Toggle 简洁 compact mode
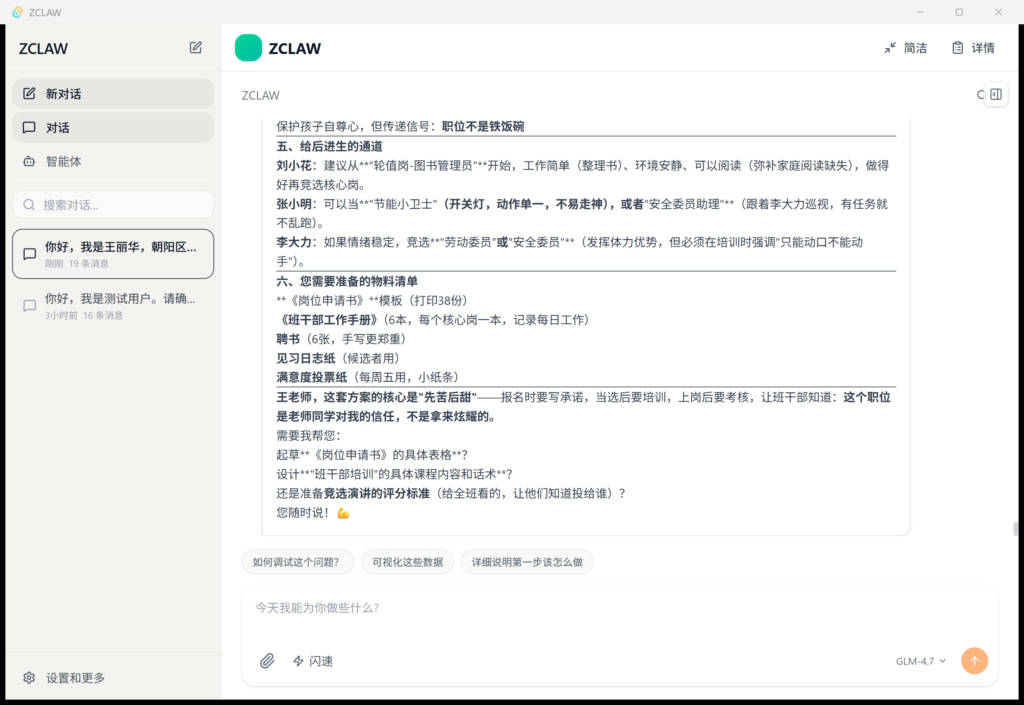The width and height of the screenshot is (1024, 705). pyautogui.click(x=905, y=48)
